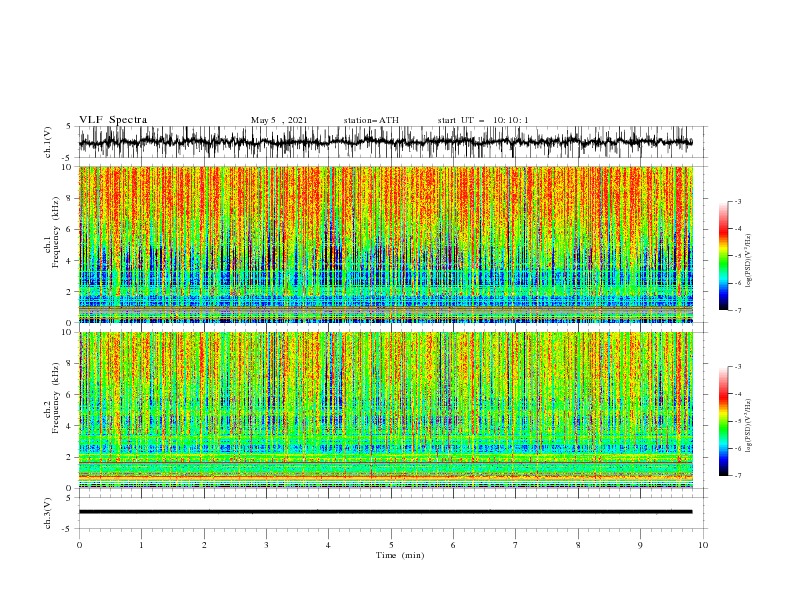Click the "5" tick on ch.1(V) axis
Image resolution: width=792 pixels, height=612 pixels.
tap(69, 126)
